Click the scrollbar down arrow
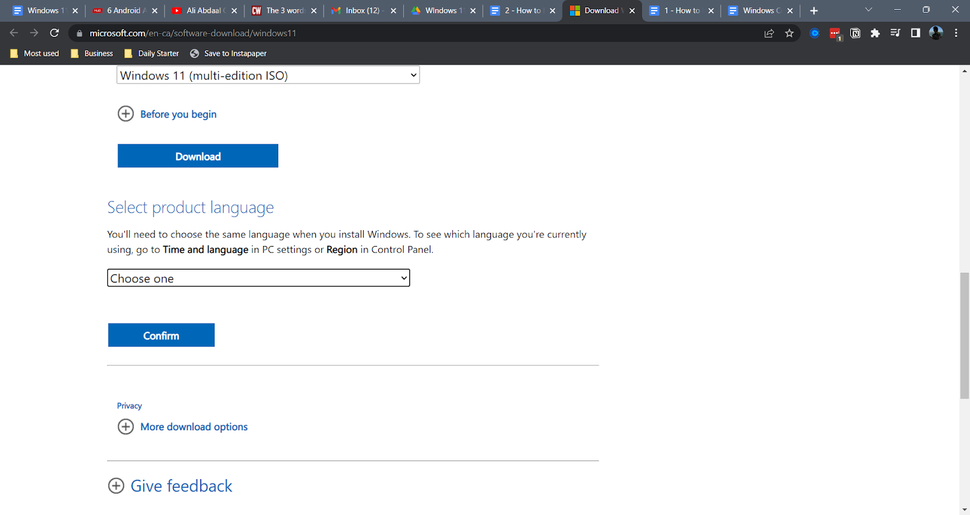 964,509
